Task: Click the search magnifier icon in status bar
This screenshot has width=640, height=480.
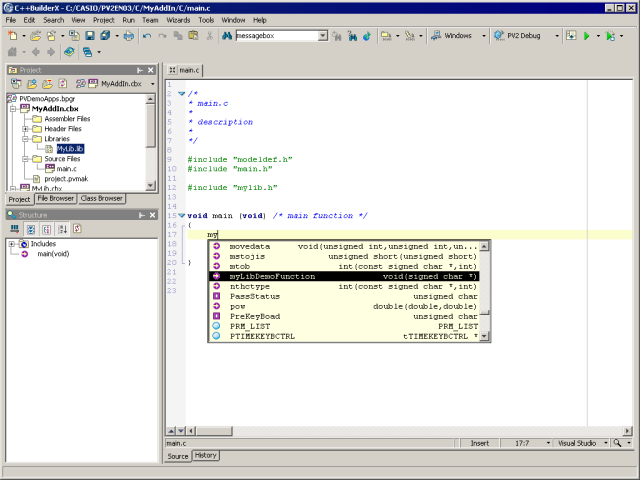Action: (x=617, y=443)
